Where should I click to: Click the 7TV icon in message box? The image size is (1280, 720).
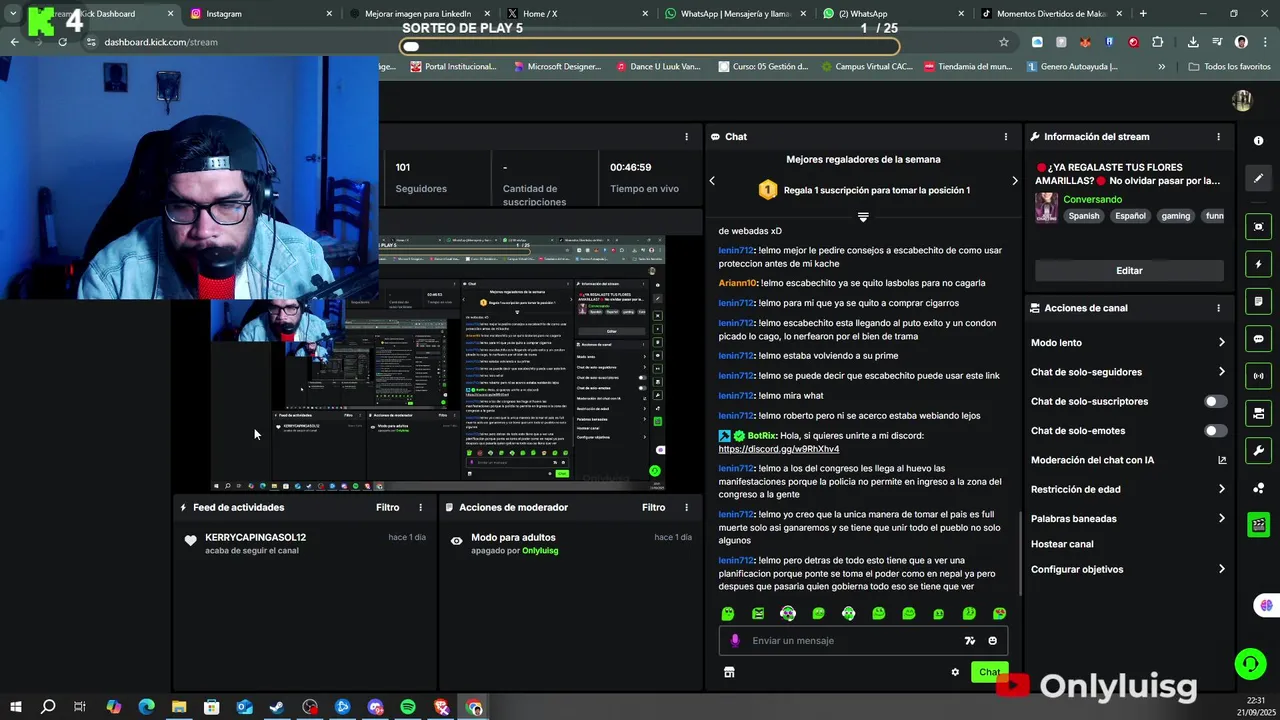point(969,641)
